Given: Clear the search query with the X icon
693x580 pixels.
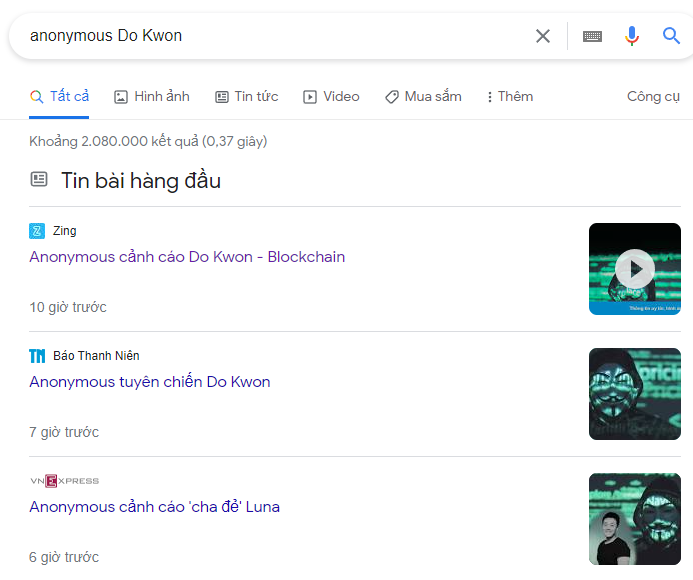Looking at the screenshot, I should [x=543, y=36].
